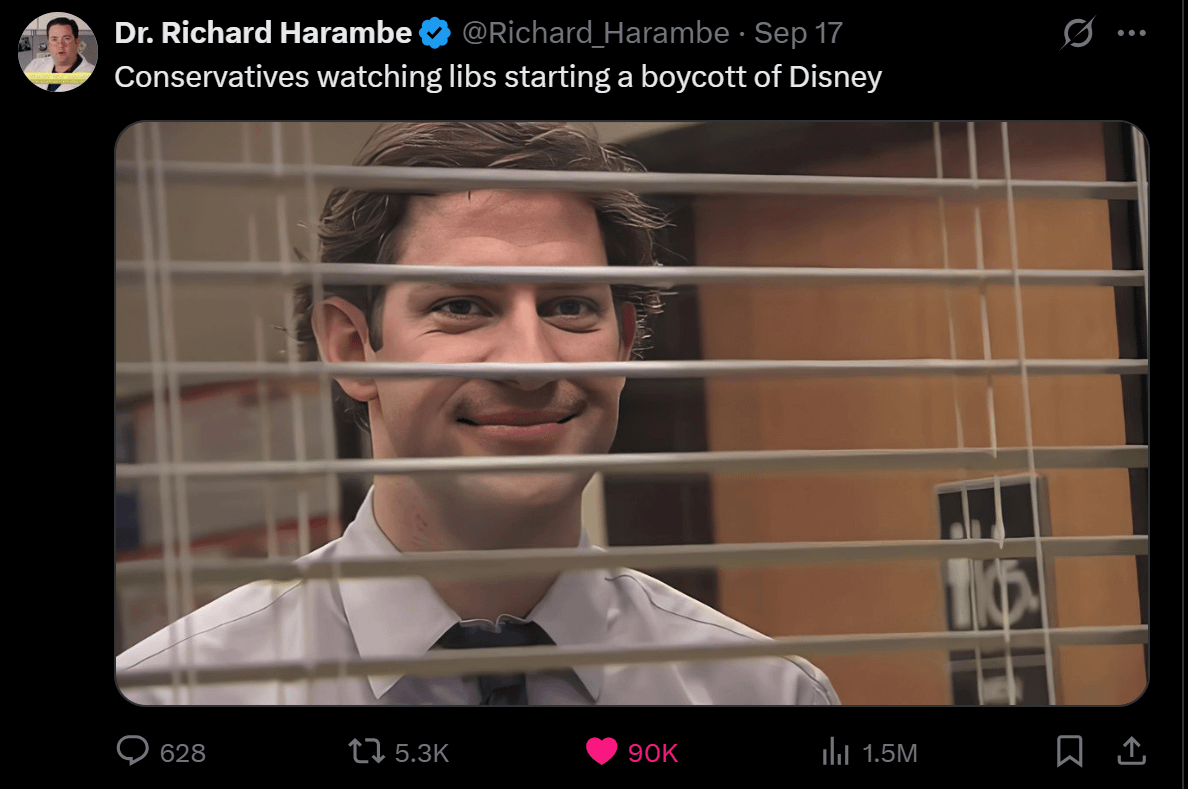Image resolution: width=1188 pixels, height=789 pixels.
Task: Expand the meme image of man behind blinds
Action: (631, 413)
